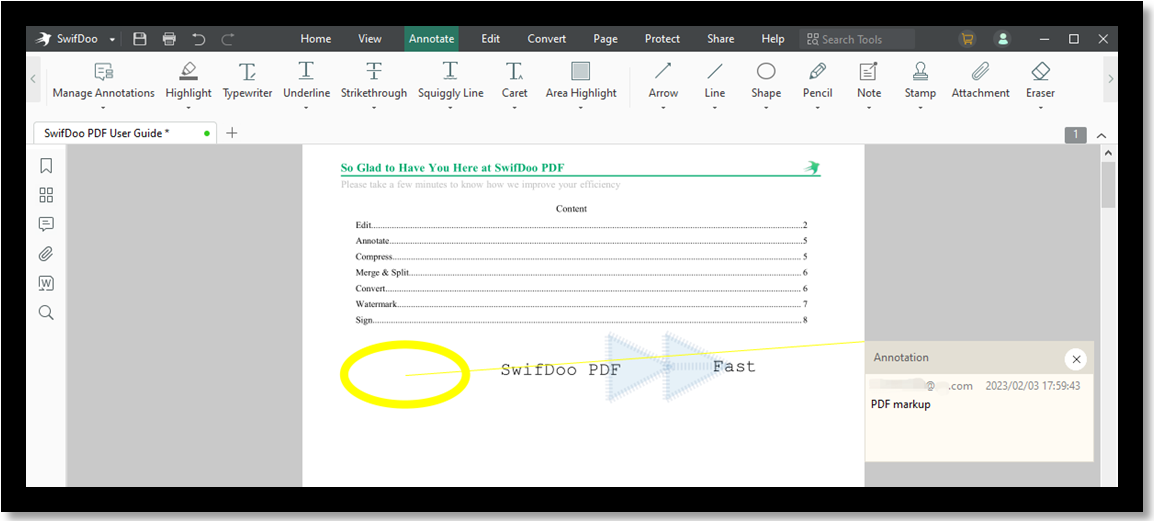Select the Arrow drawing tool
Image resolution: width=1154 pixels, height=521 pixels.
[x=663, y=81]
